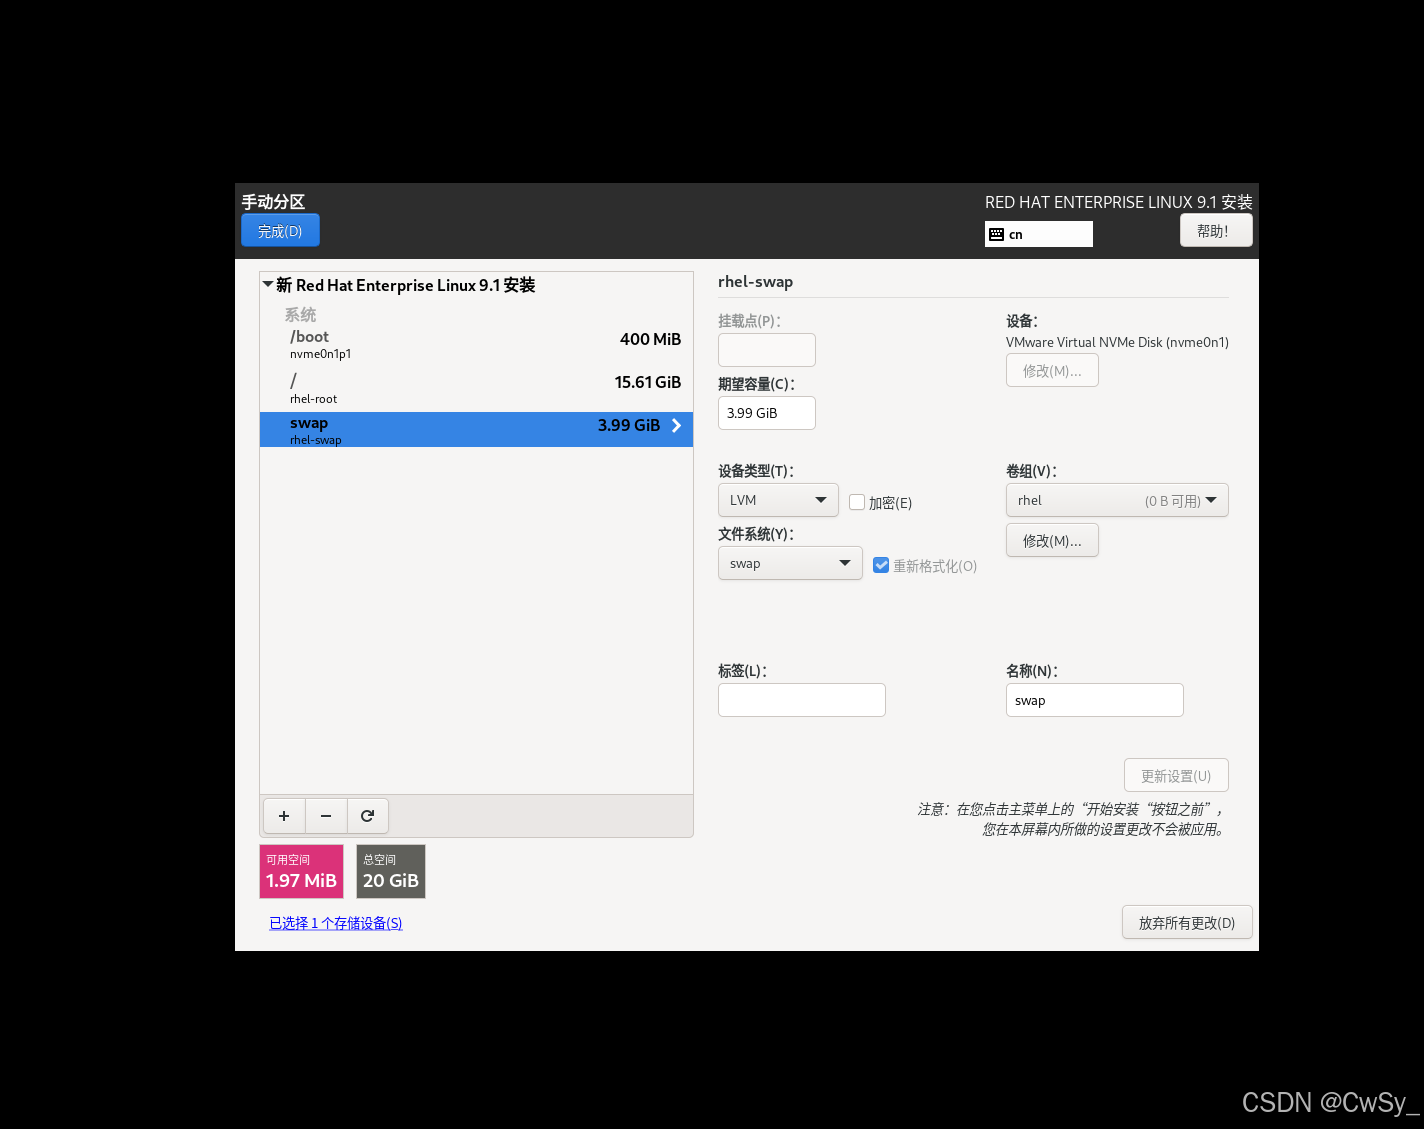The height and width of the screenshot is (1129, 1424).
Task: Click the chevron arrow on swap row
Action: click(x=677, y=426)
